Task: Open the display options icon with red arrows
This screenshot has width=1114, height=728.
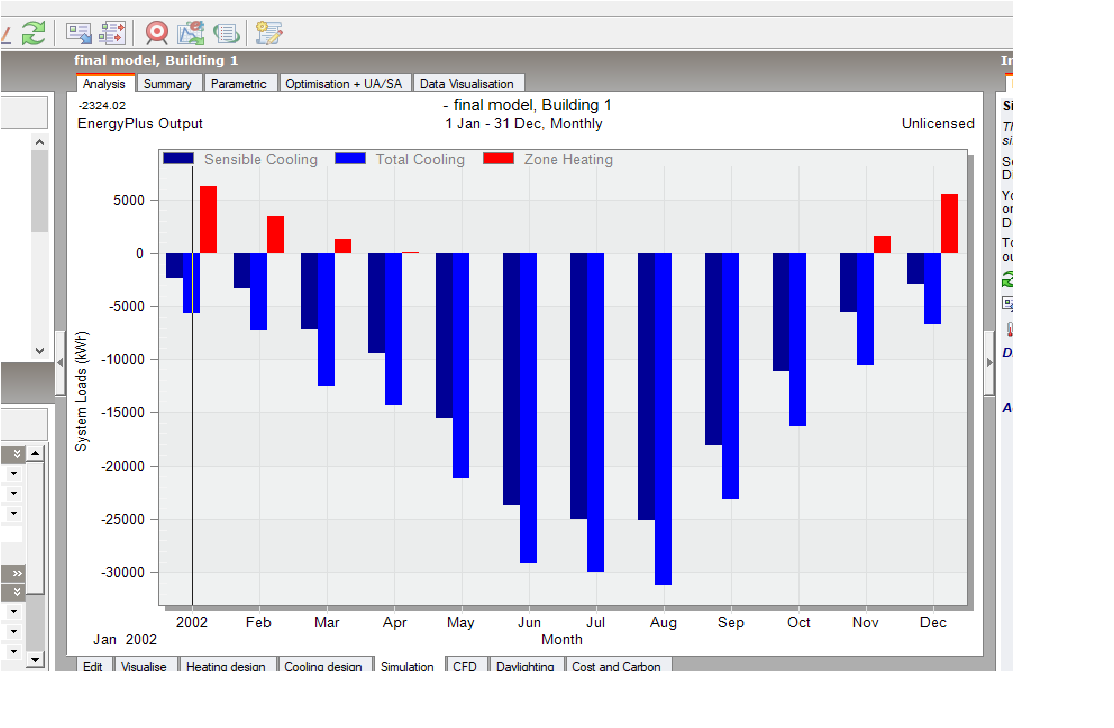Action: point(112,33)
